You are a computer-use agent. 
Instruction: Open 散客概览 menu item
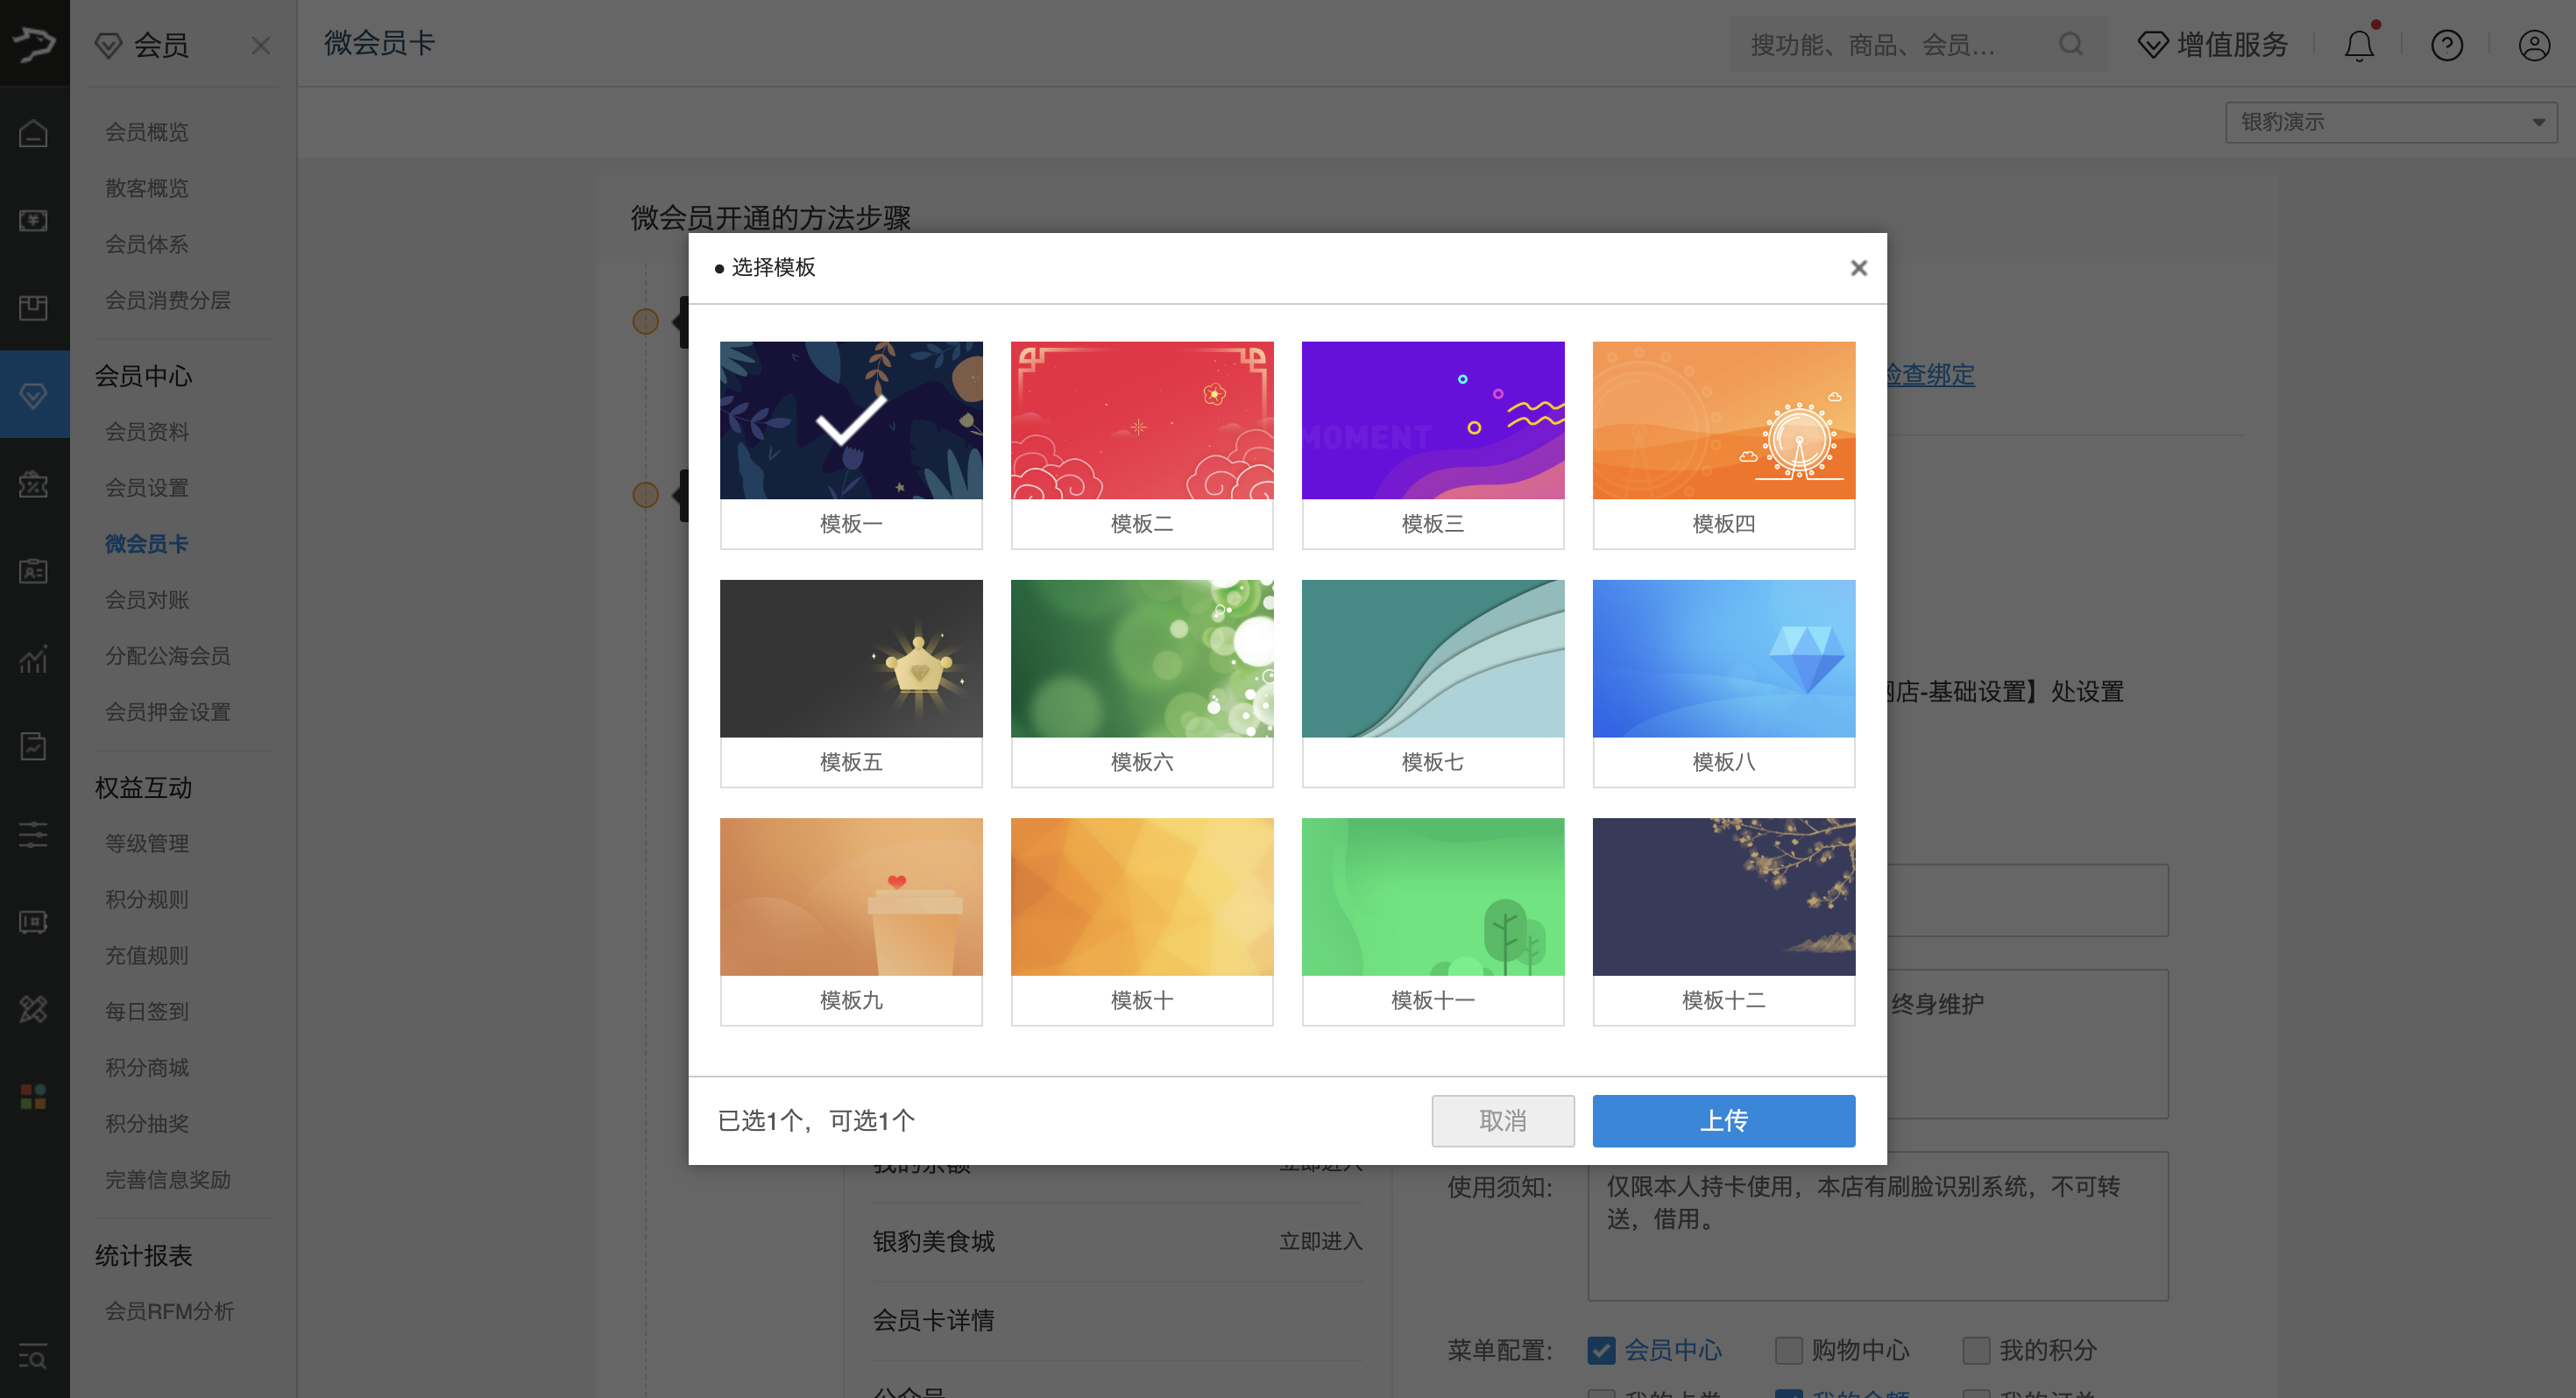[147, 188]
